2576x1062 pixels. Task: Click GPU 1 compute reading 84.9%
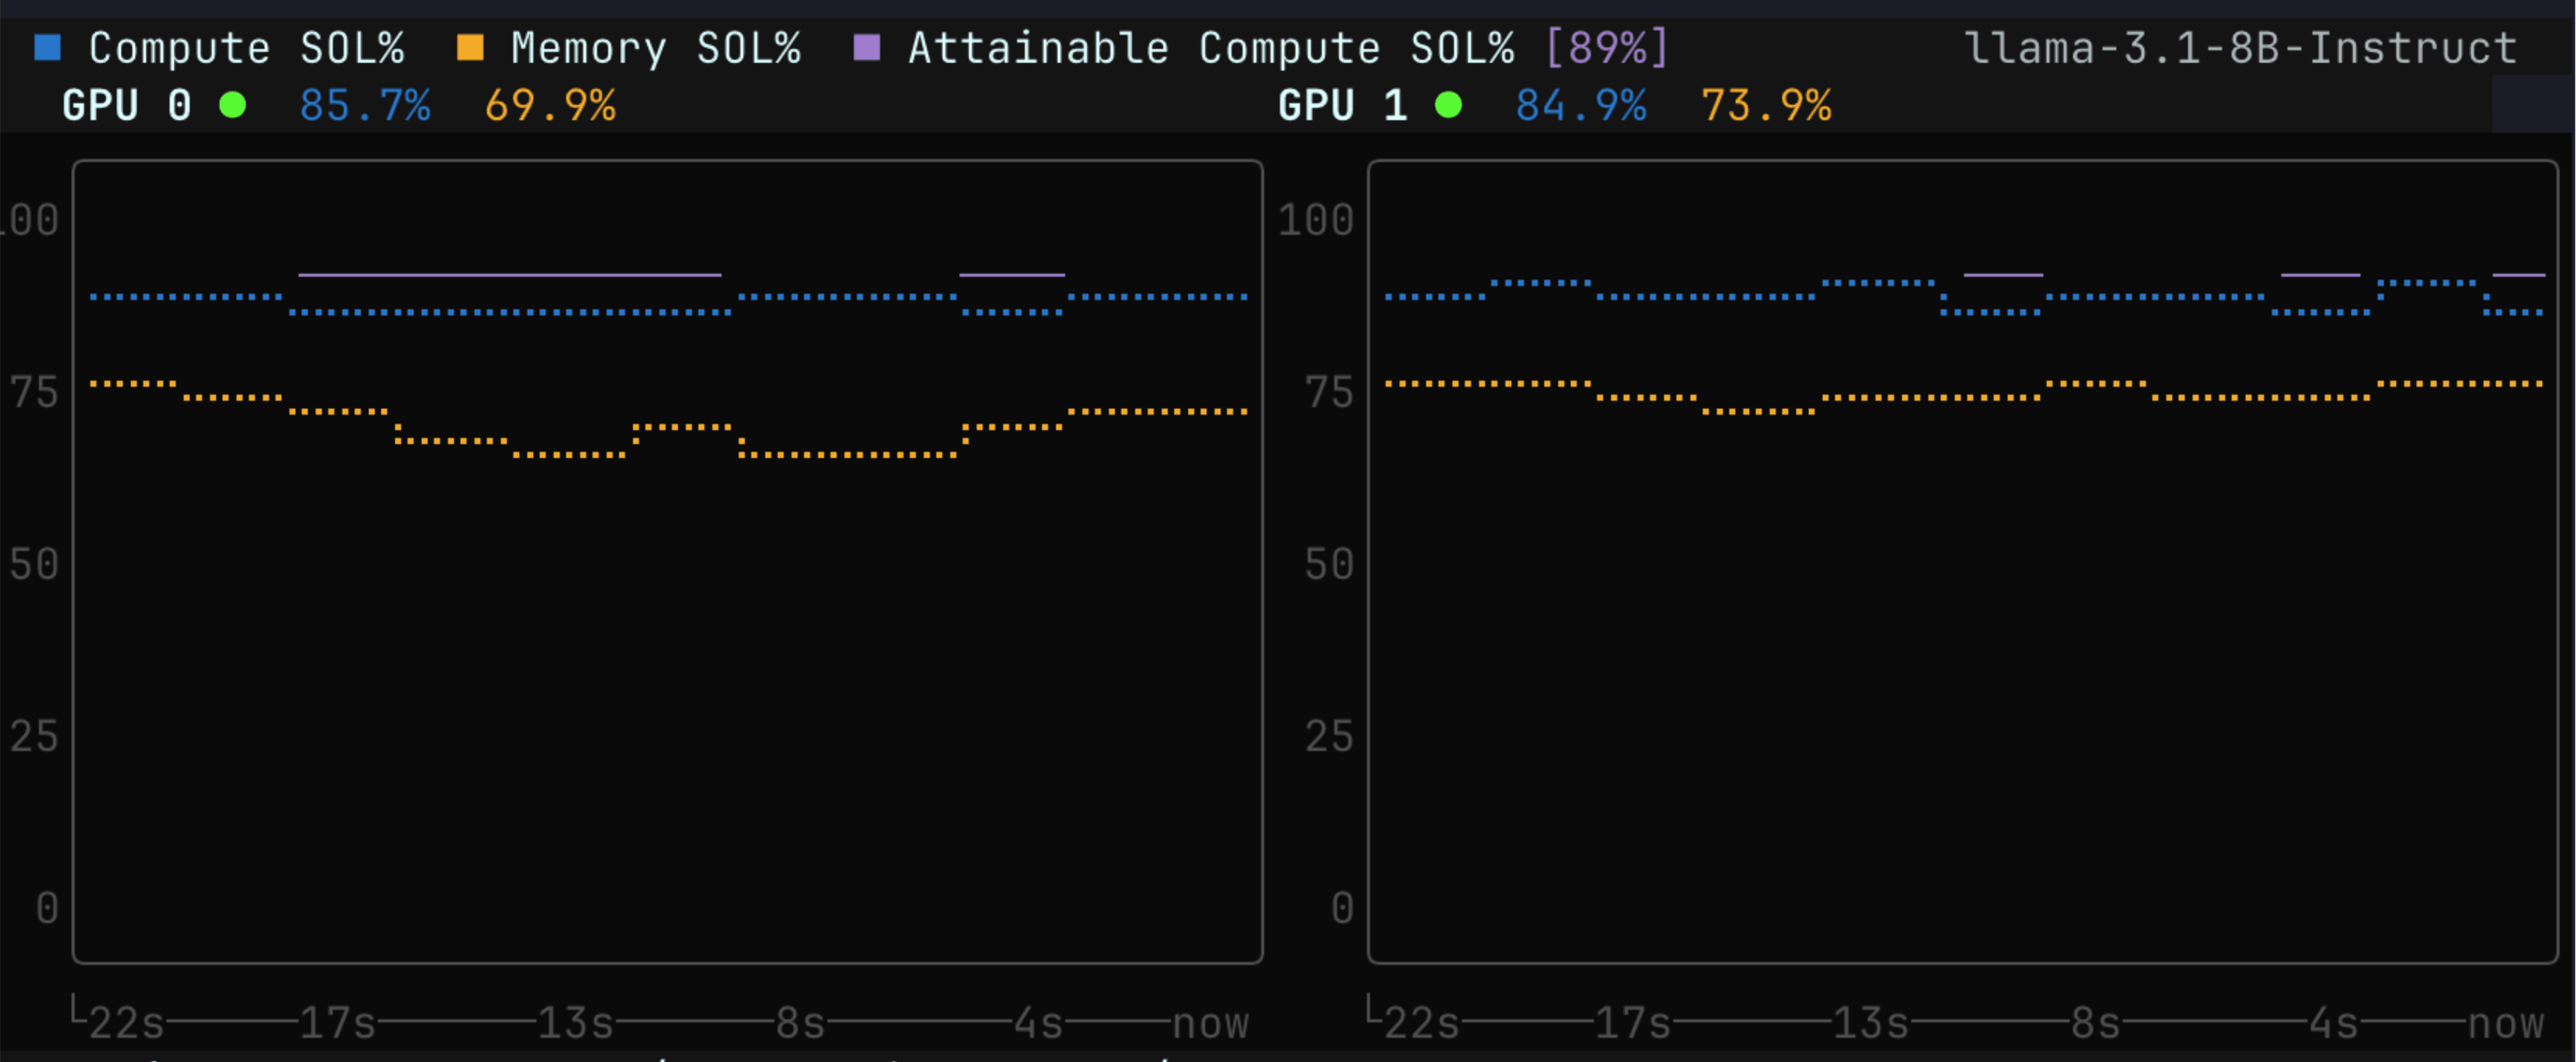(1581, 105)
